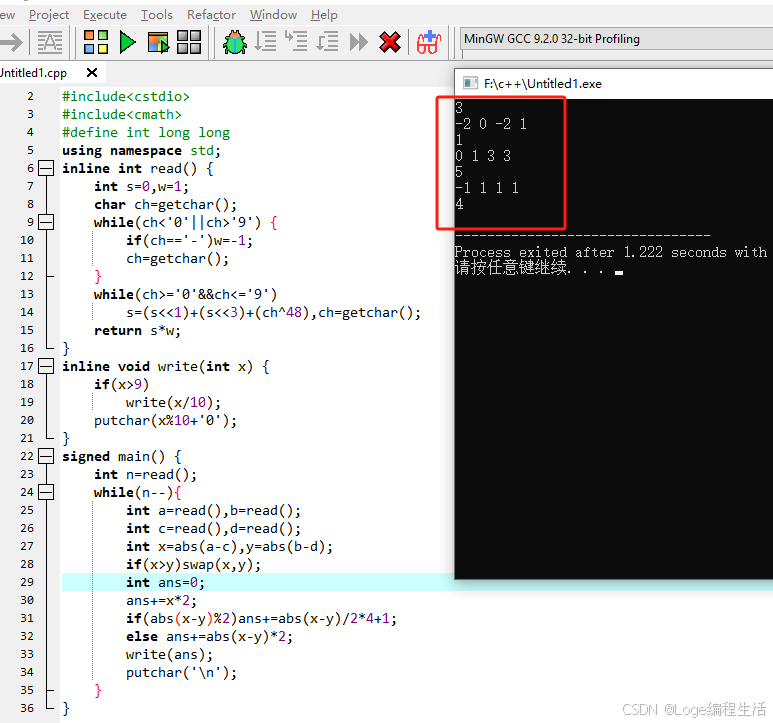Click the toolbar icon showing letter A with lines
This screenshot has width=773, height=723.
coord(50,42)
